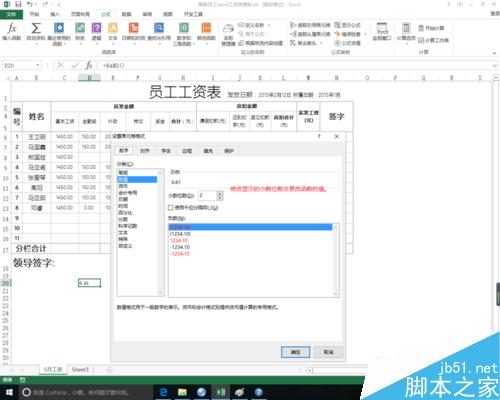Viewport: 500px width, 400px height.
Task: Open the Logical functions question-mark icon
Action: (96, 32)
